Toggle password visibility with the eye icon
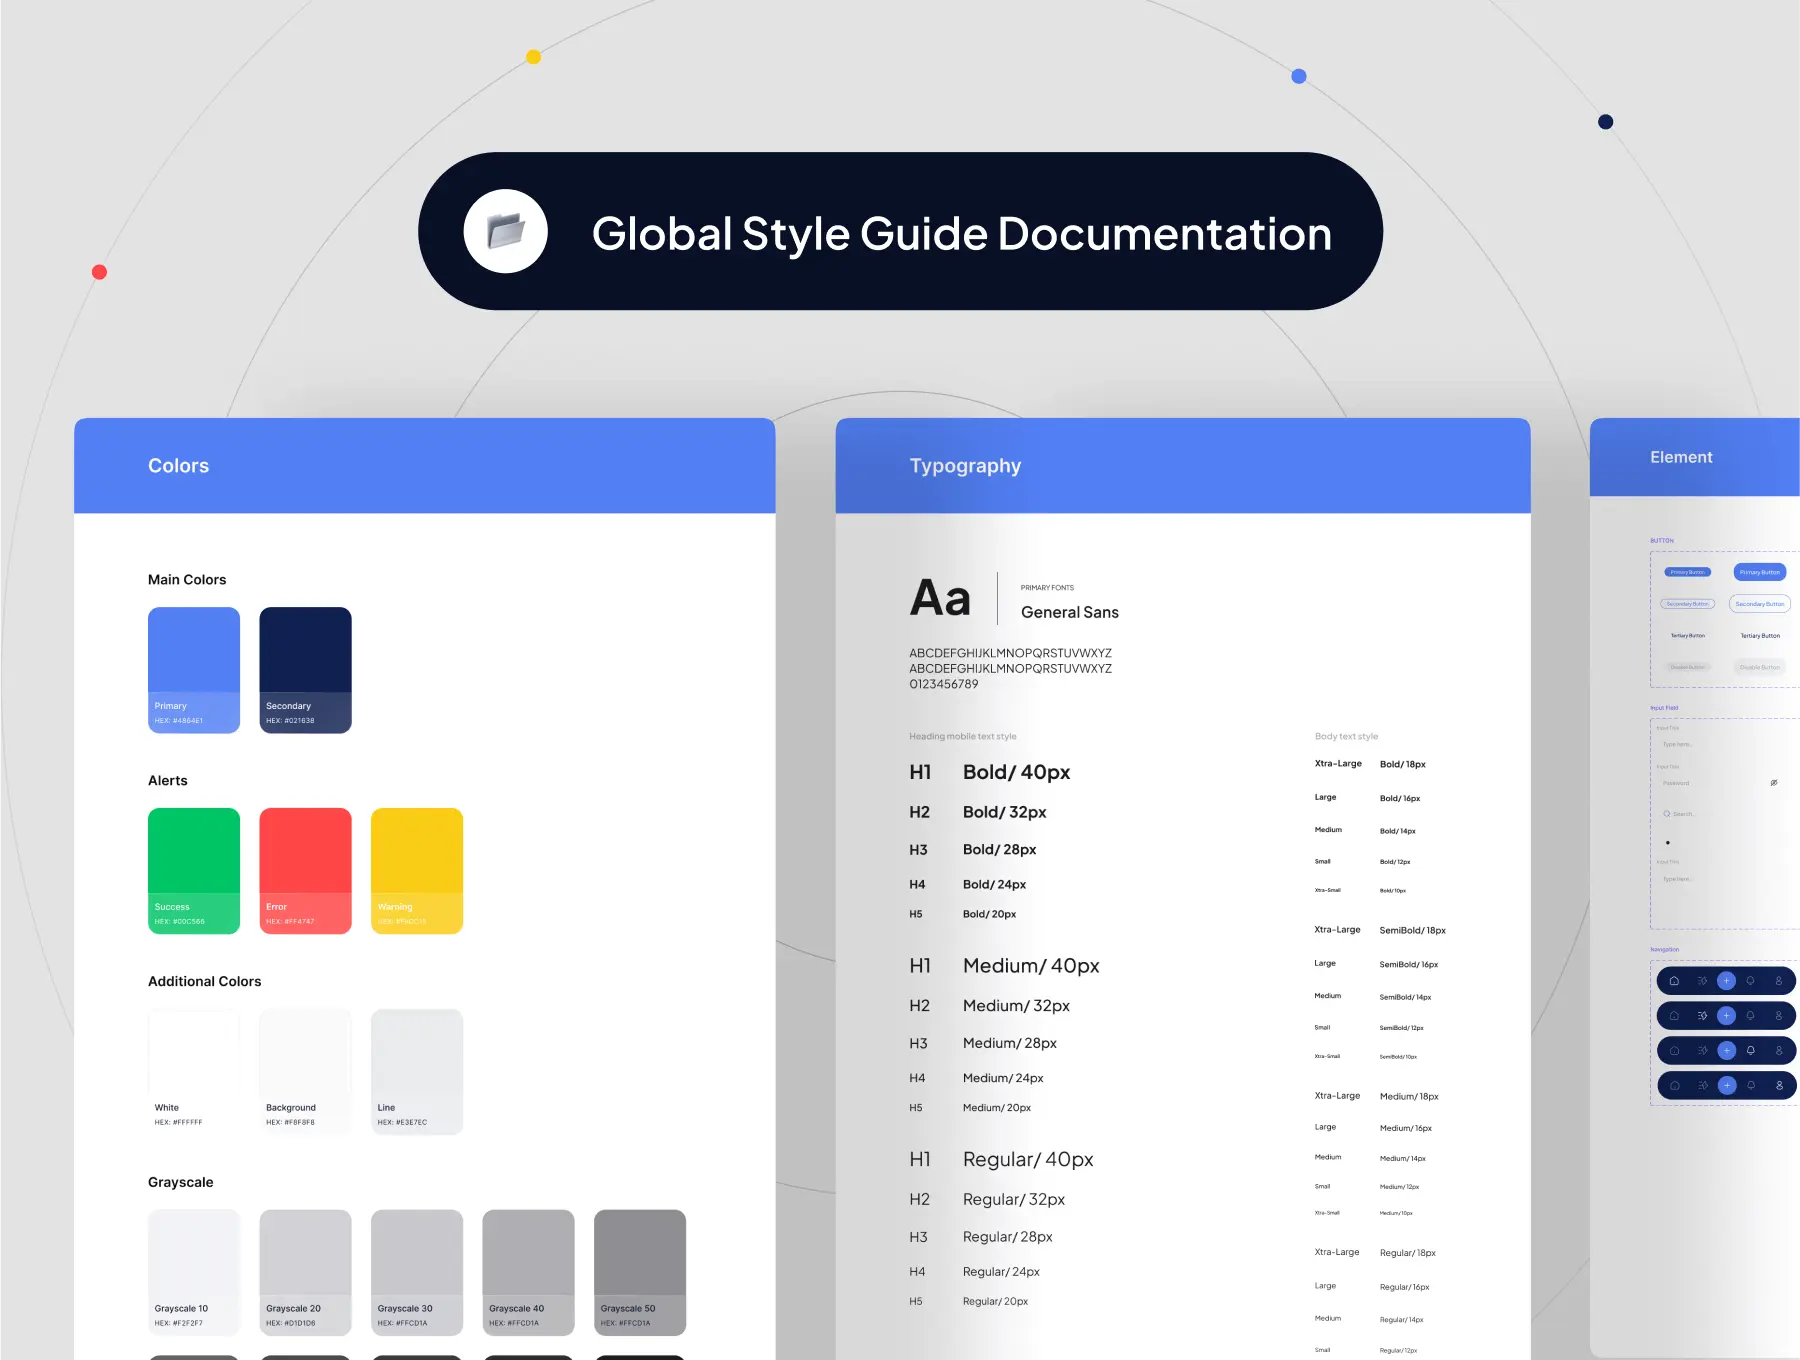Viewport: 1800px width, 1360px height. click(x=1774, y=783)
